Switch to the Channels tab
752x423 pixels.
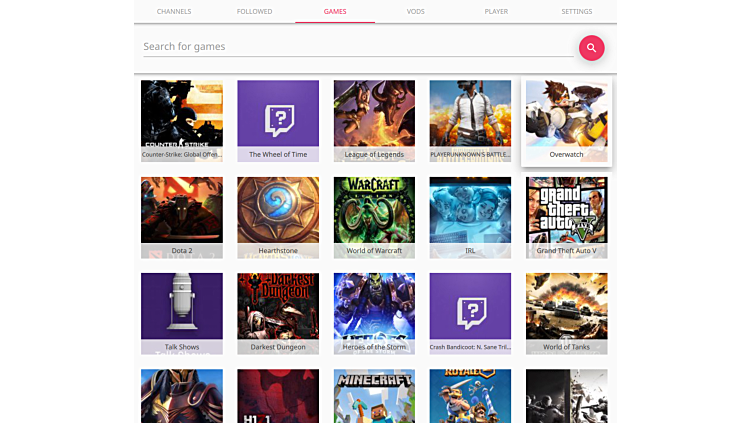pos(174,12)
